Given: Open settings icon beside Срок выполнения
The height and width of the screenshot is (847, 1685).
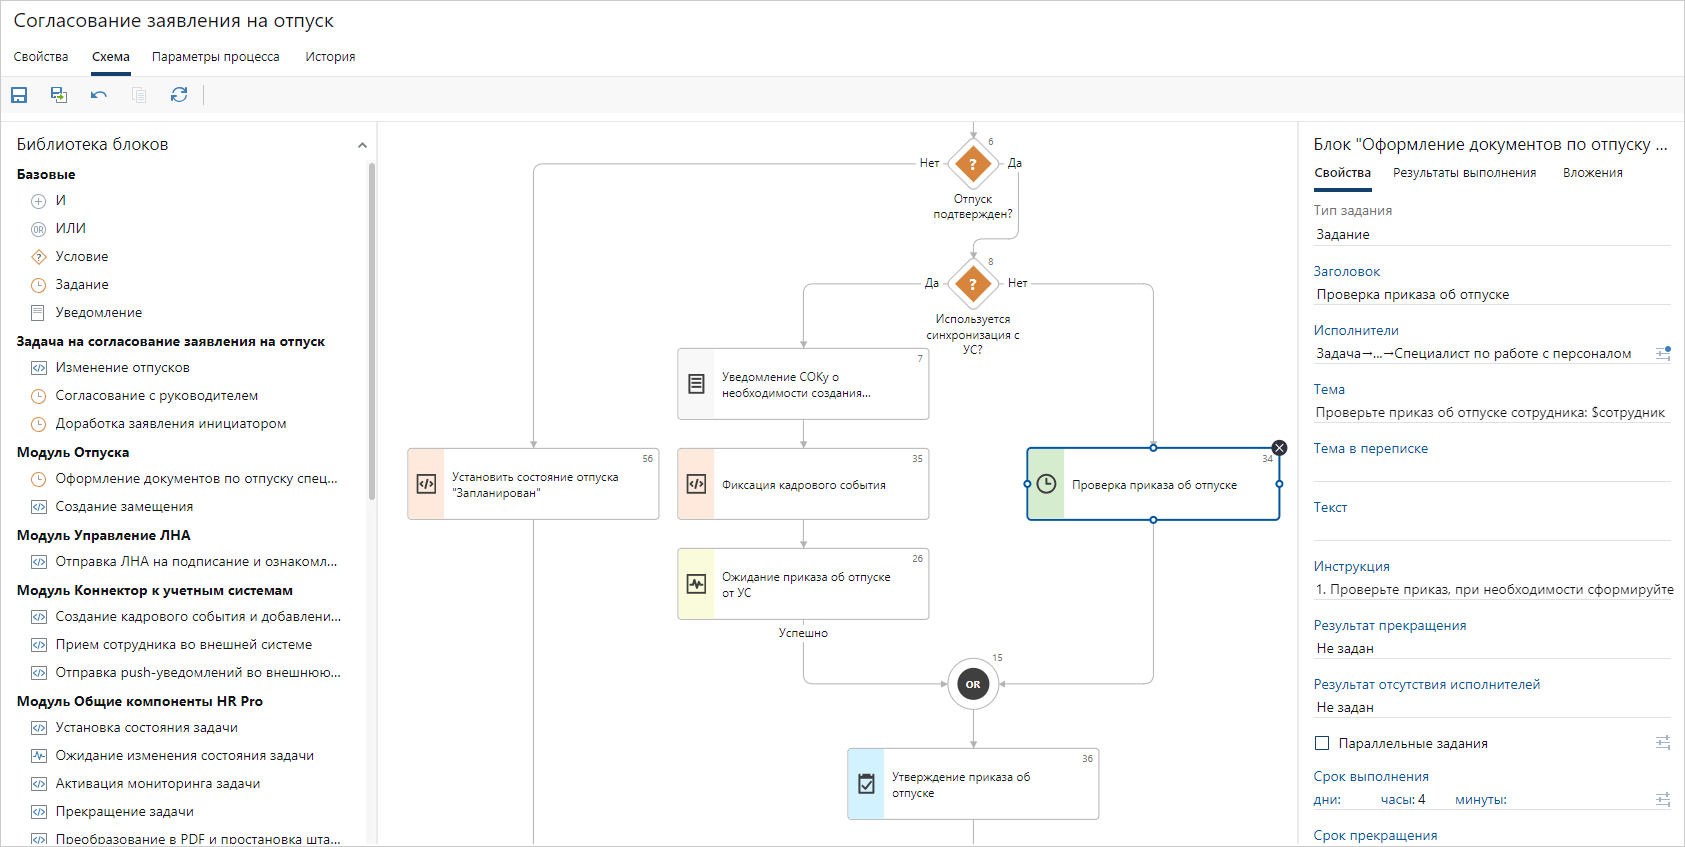Looking at the screenshot, I should pos(1663,799).
